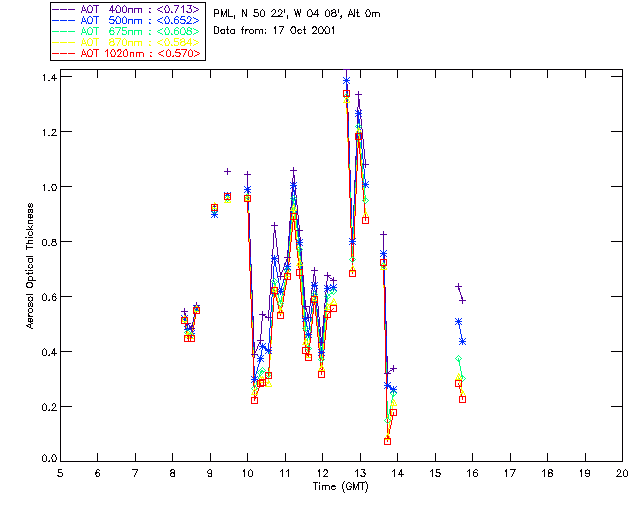Click the 0.6 y-axis tick label
The height and width of the screenshot is (512, 640).
tap(49, 297)
